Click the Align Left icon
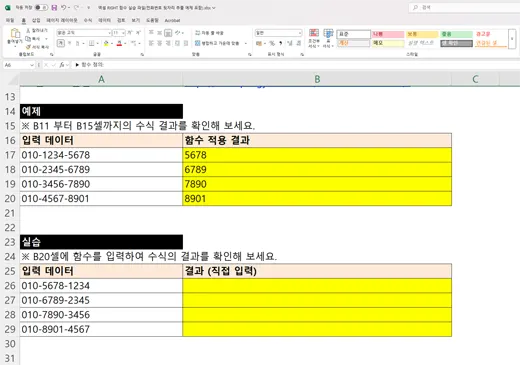The width and height of the screenshot is (520, 365). [151, 43]
